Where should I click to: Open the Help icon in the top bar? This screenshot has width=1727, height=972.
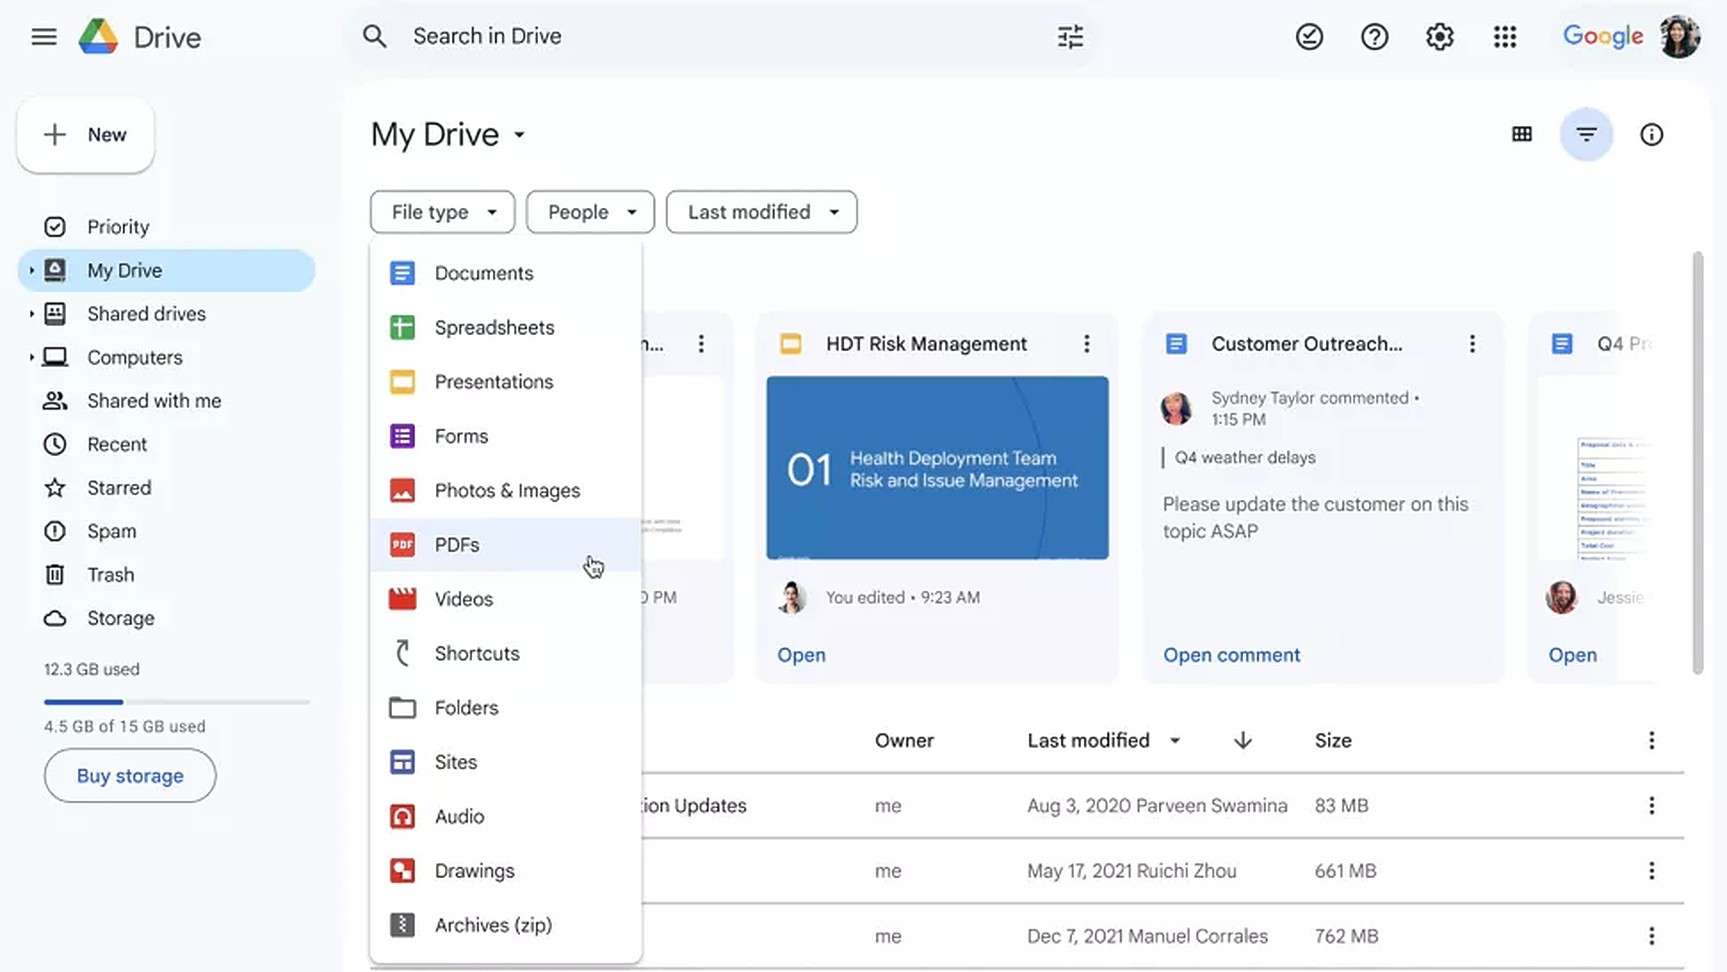click(x=1374, y=36)
